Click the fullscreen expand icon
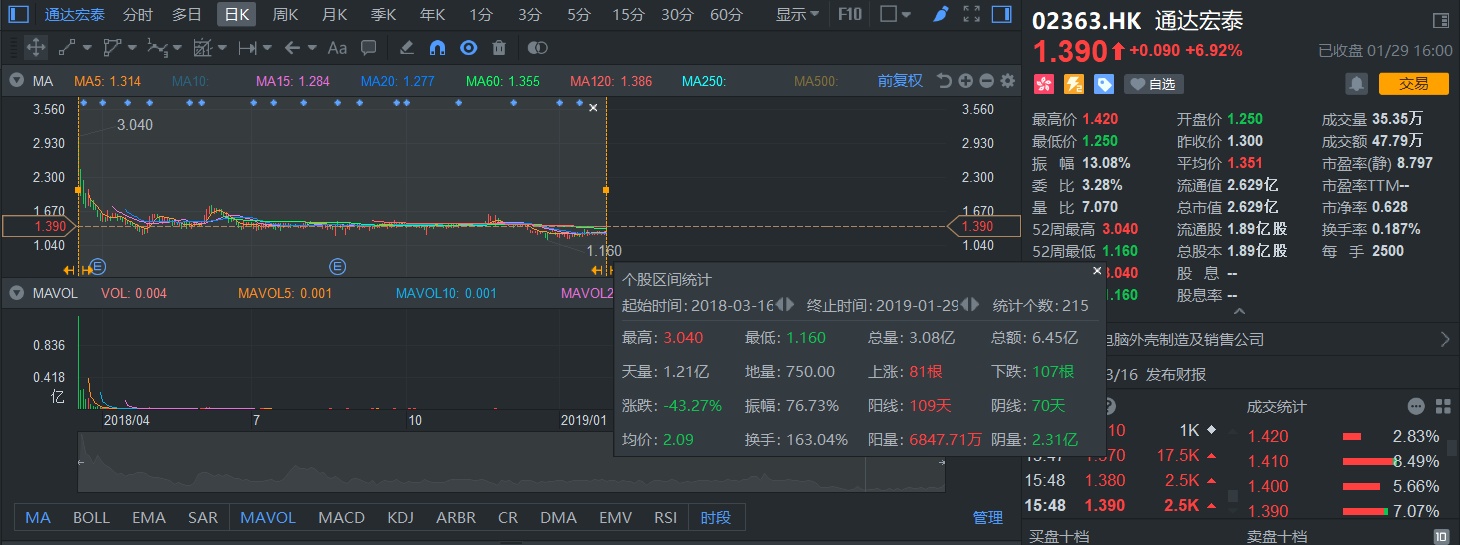This screenshot has height=545, width=1460. point(970,15)
